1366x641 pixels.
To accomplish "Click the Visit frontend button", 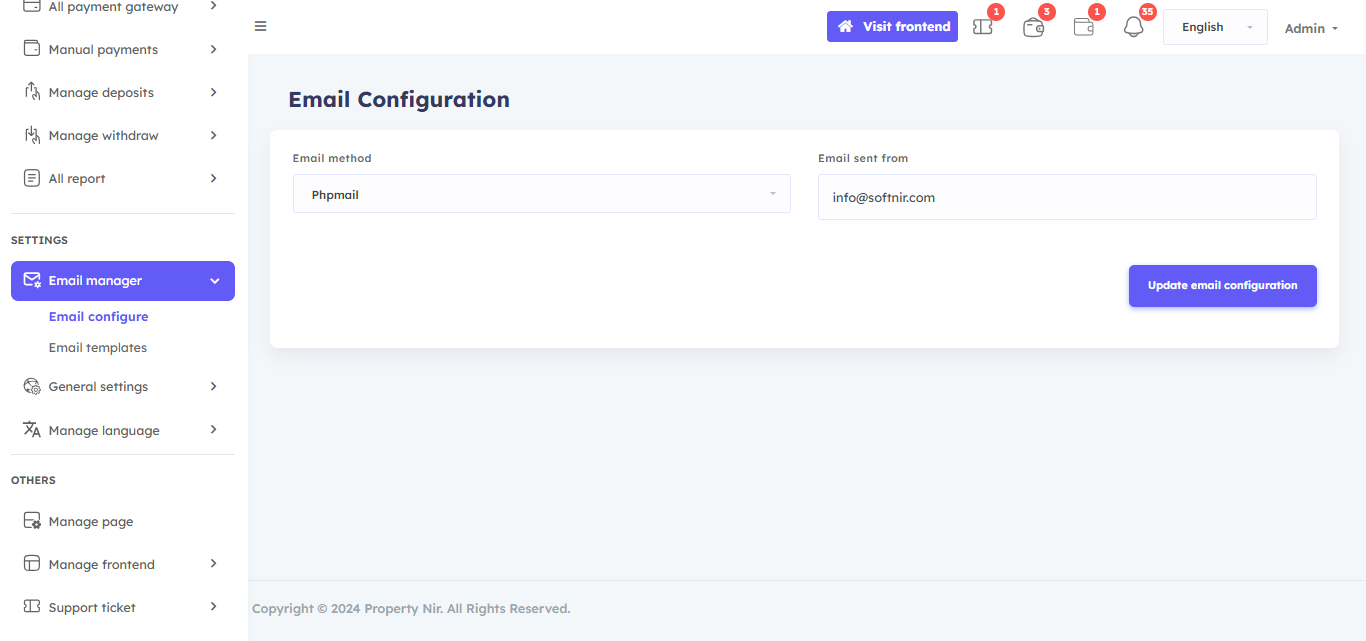I will (892, 27).
